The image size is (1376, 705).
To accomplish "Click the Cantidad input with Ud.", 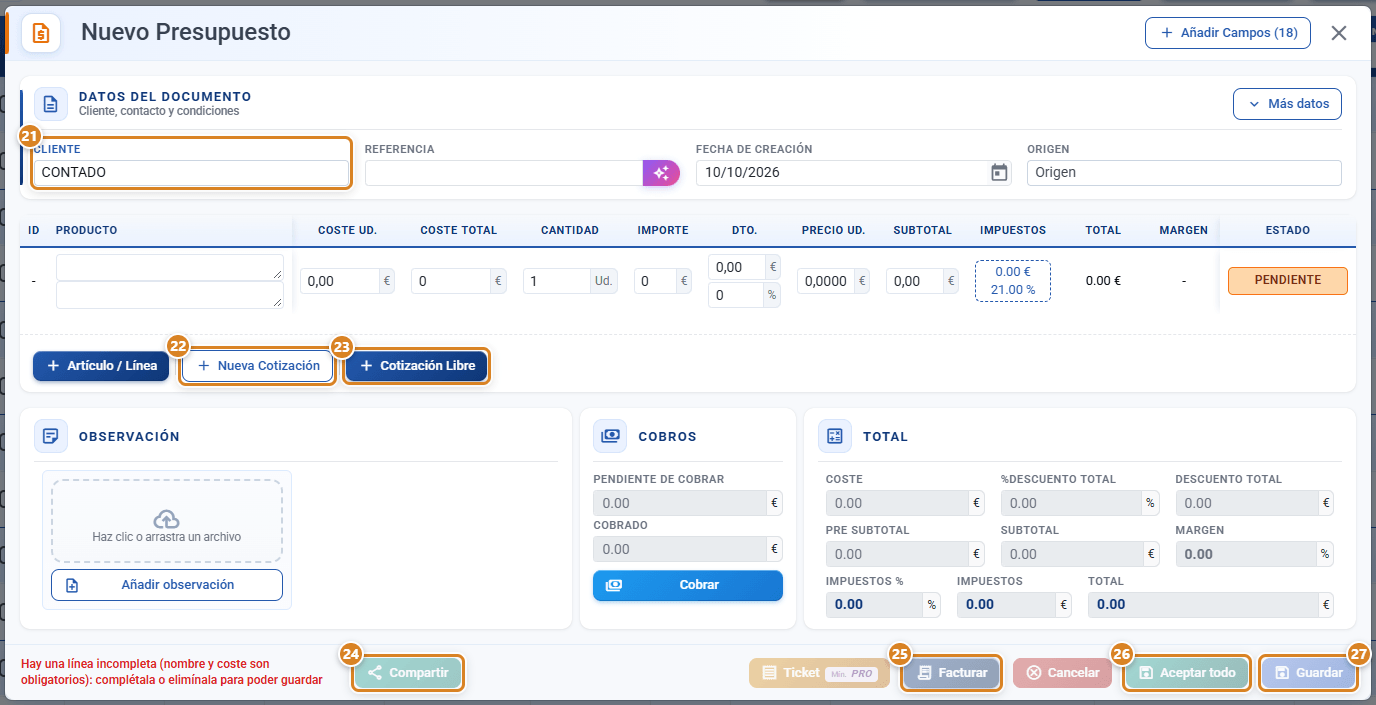I will tap(557, 282).
